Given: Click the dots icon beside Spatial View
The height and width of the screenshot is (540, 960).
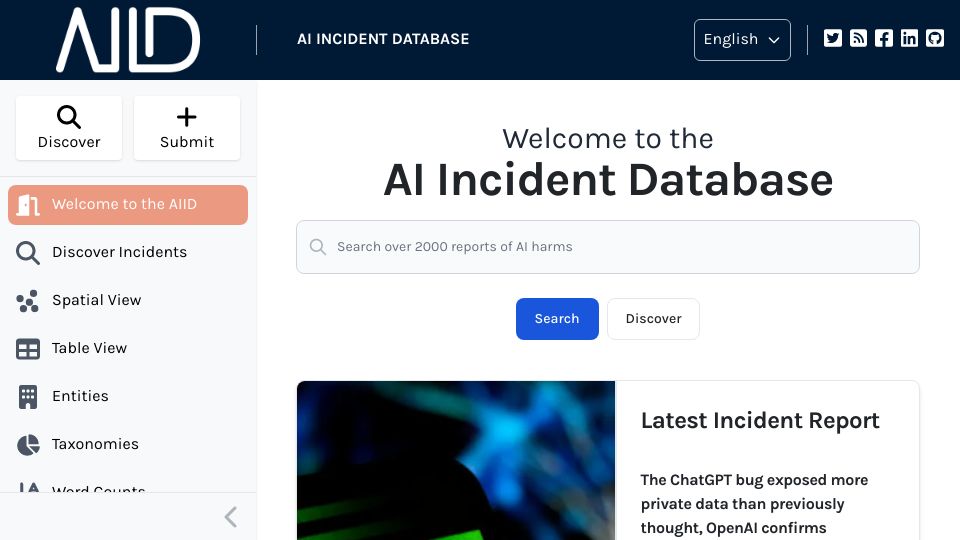Looking at the screenshot, I should pos(28,301).
